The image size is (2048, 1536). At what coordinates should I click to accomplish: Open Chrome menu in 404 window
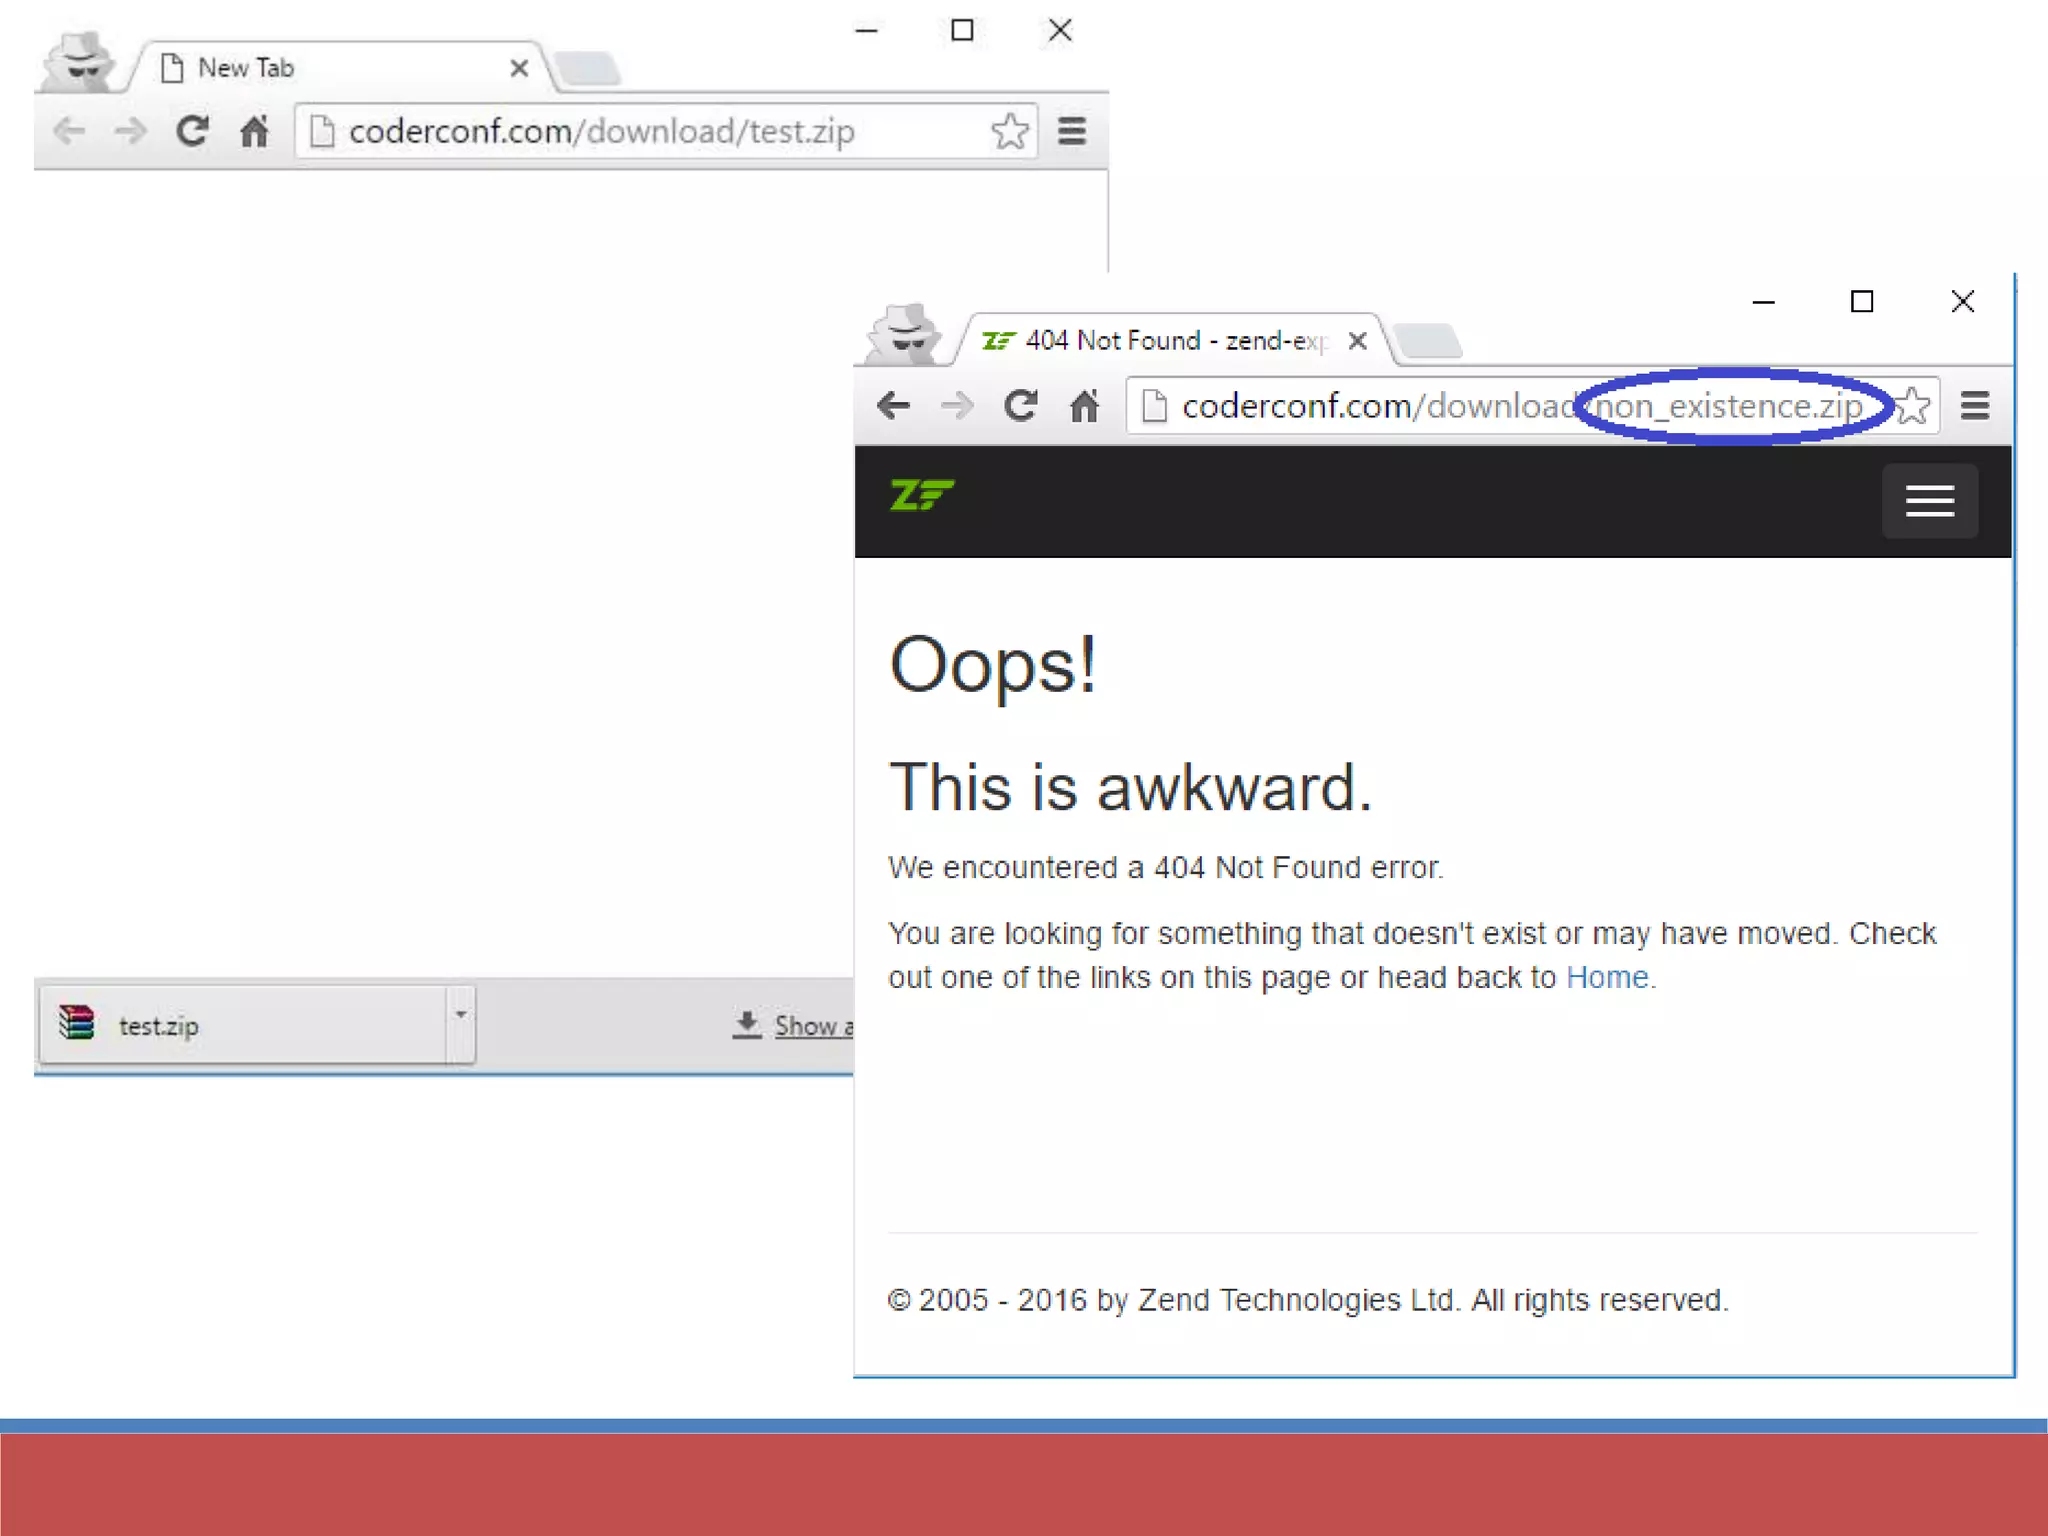click(1975, 406)
